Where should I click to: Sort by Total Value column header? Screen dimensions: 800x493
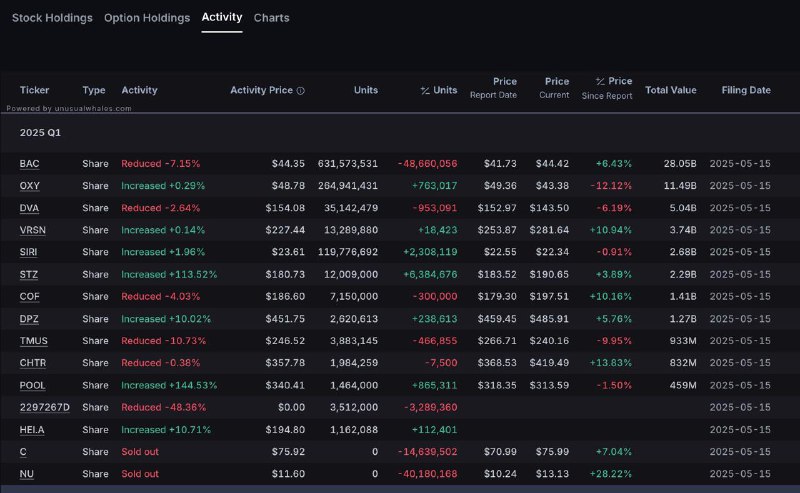click(670, 90)
